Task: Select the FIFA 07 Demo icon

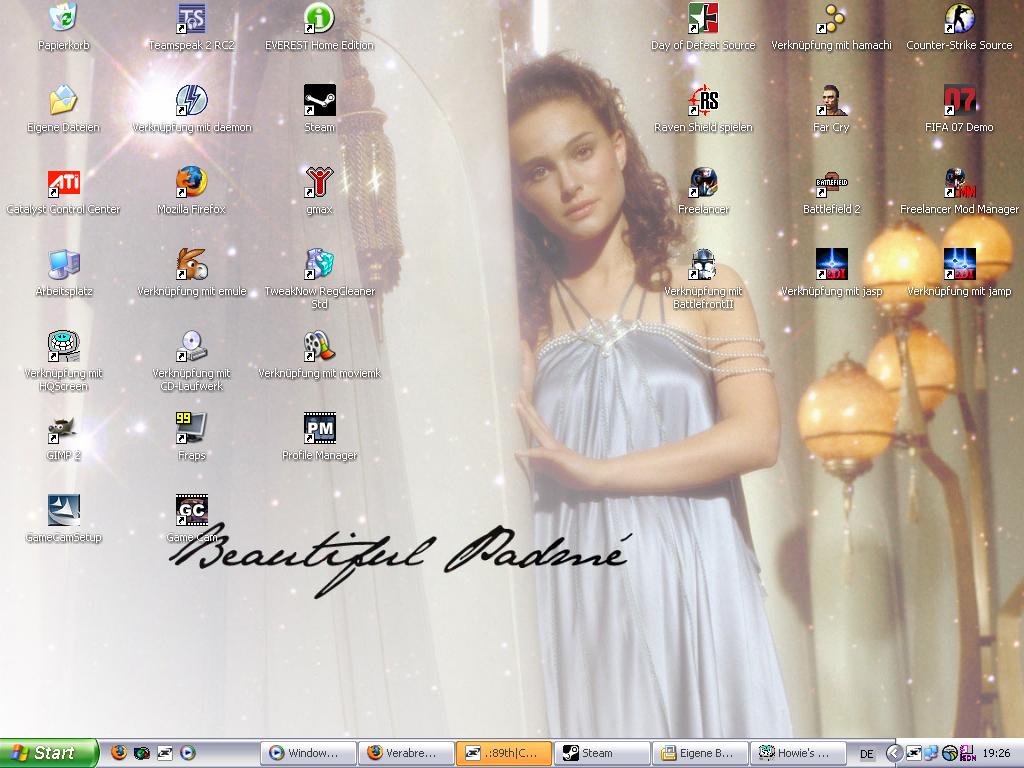Action: [959, 100]
